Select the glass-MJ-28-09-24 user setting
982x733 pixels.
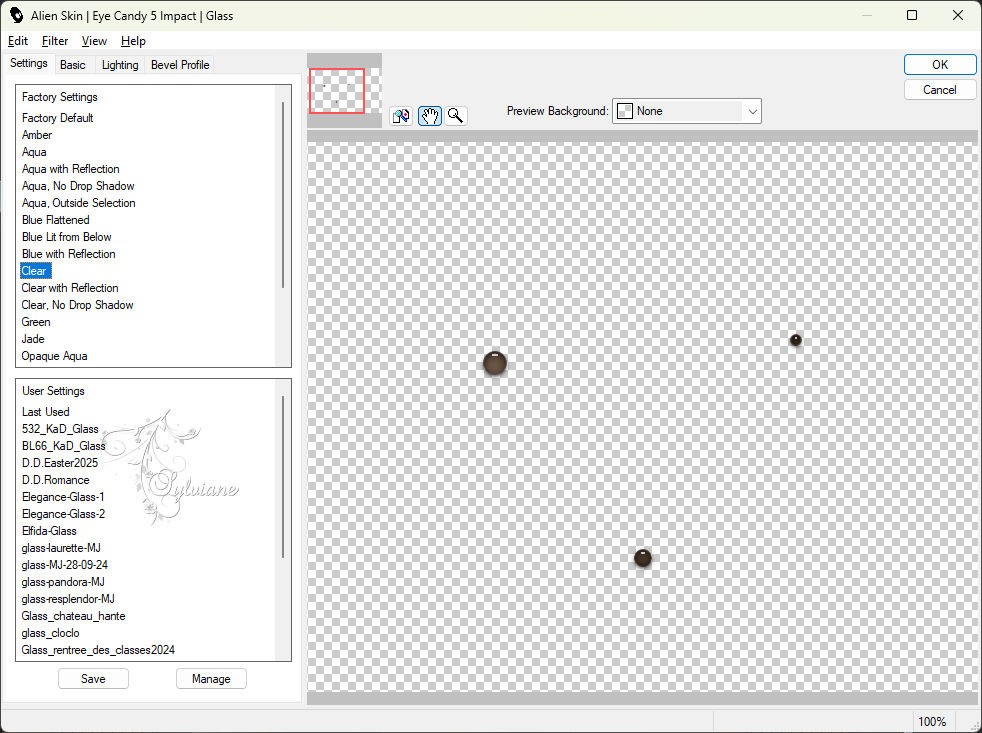[65, 564]
